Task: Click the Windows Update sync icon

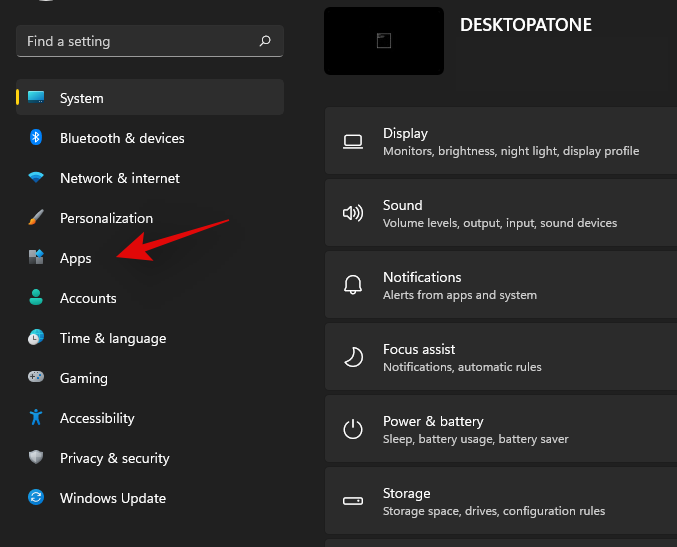Action: coord(36,498)
